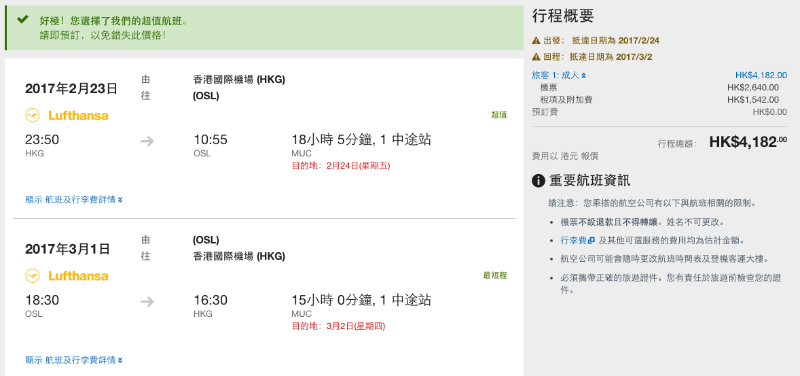The width and height of the screenshot is (800, 376).
Task: Click the red 目的地: 2月24日 arrival notice
Action: coord(341,166)
